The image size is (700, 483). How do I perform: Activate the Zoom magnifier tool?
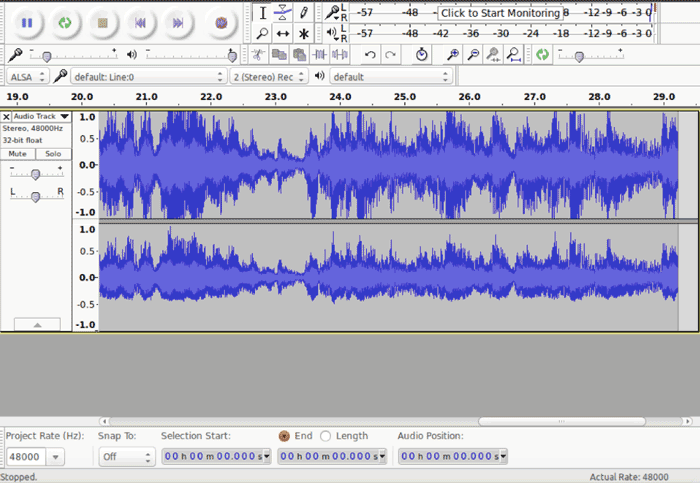(x=261, y=33)
